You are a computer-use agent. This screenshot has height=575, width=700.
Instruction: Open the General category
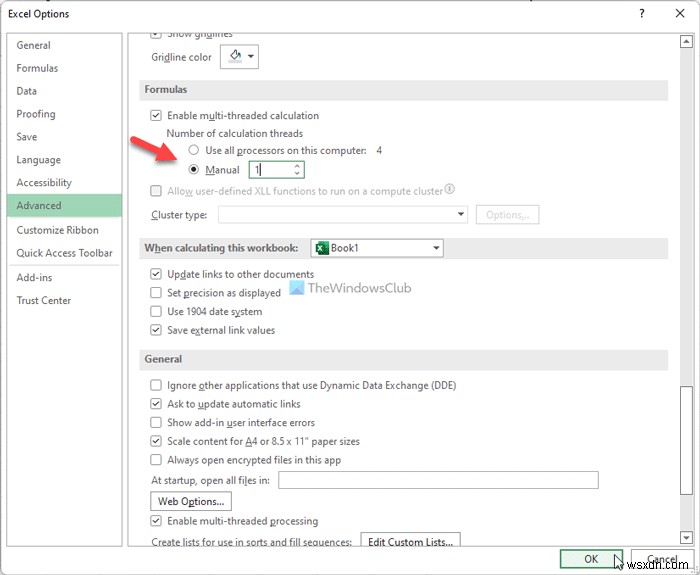coord(64,45)
